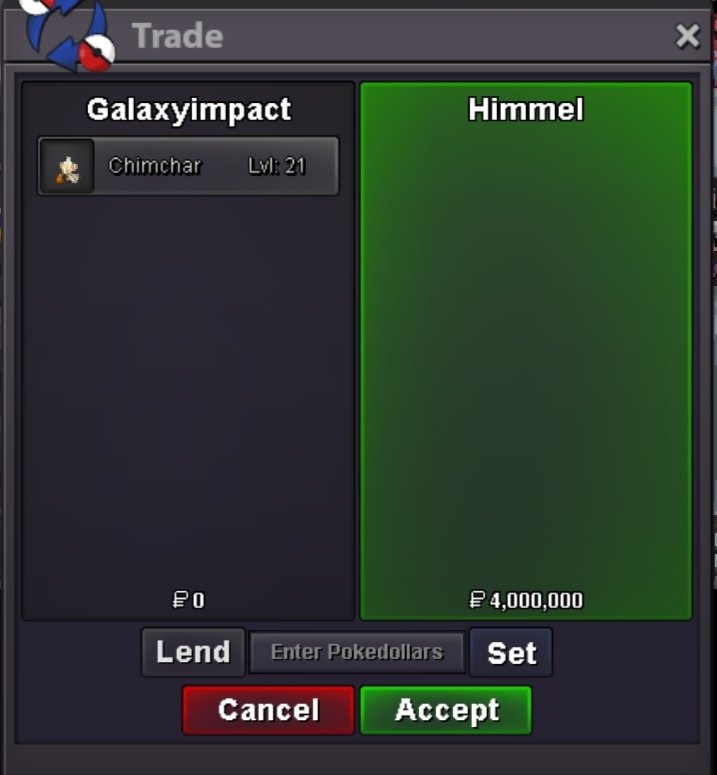
Task: Focus the Enter Pokedollars field
Action: (x=357, y=652)
